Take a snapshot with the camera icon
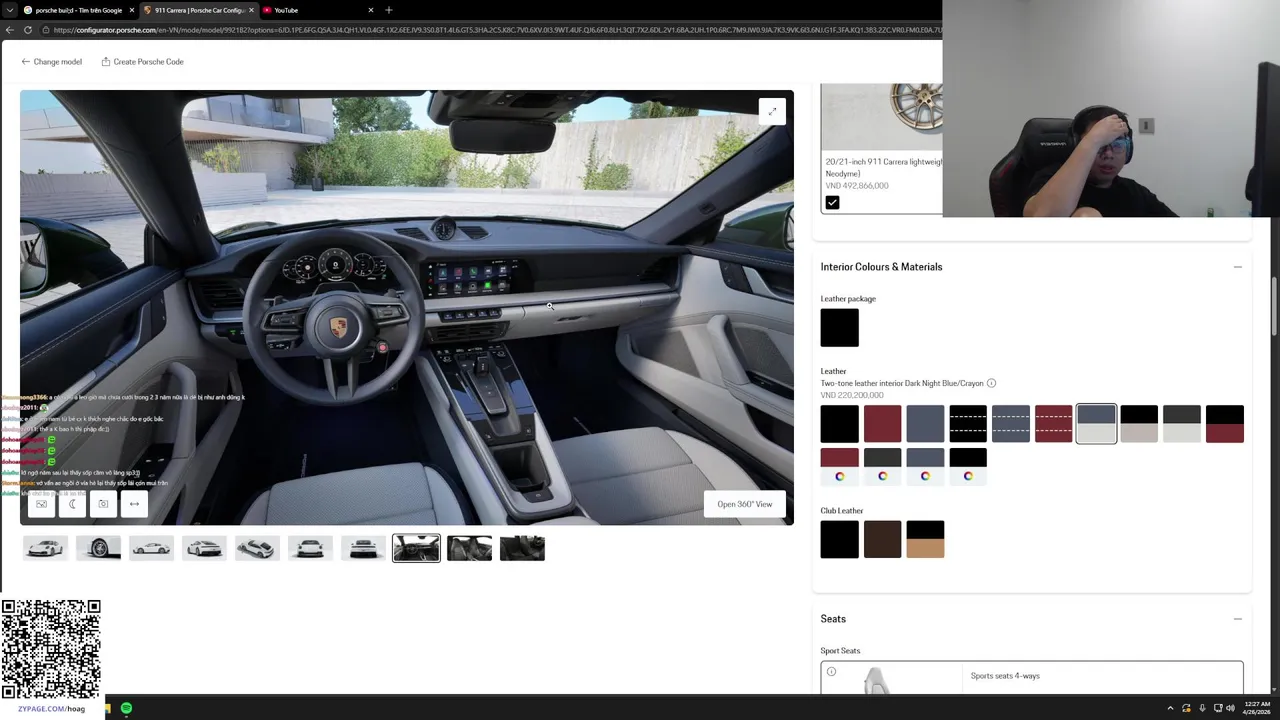 [x=103, y=504]
